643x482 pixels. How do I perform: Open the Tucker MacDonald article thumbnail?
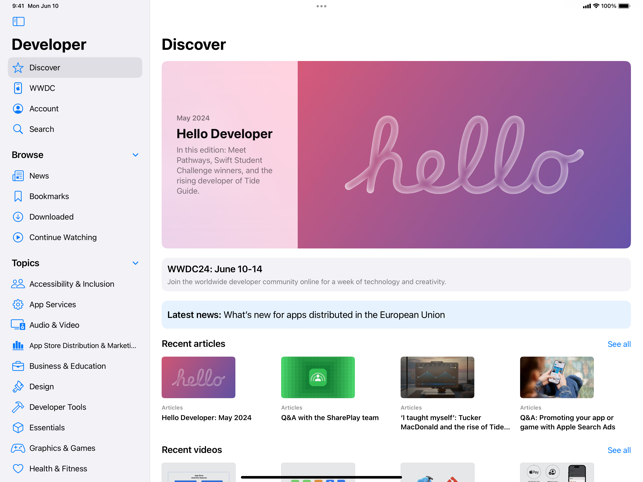(437, 377)
